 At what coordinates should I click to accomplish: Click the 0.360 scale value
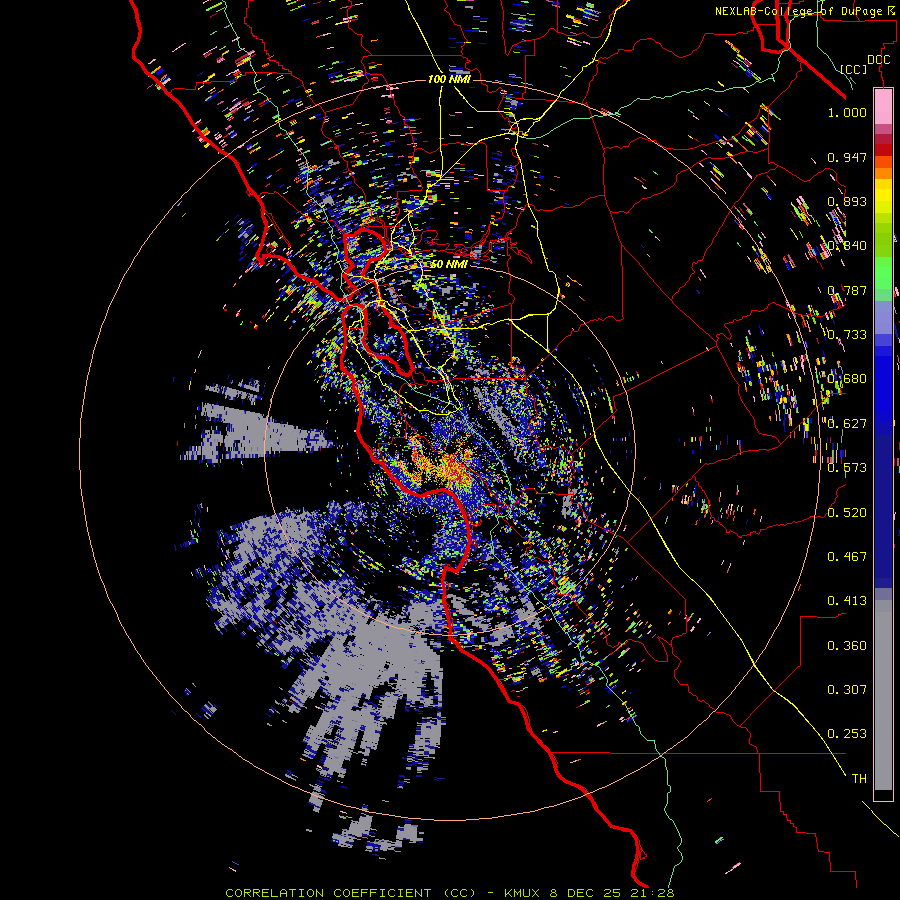pos(847,646)
